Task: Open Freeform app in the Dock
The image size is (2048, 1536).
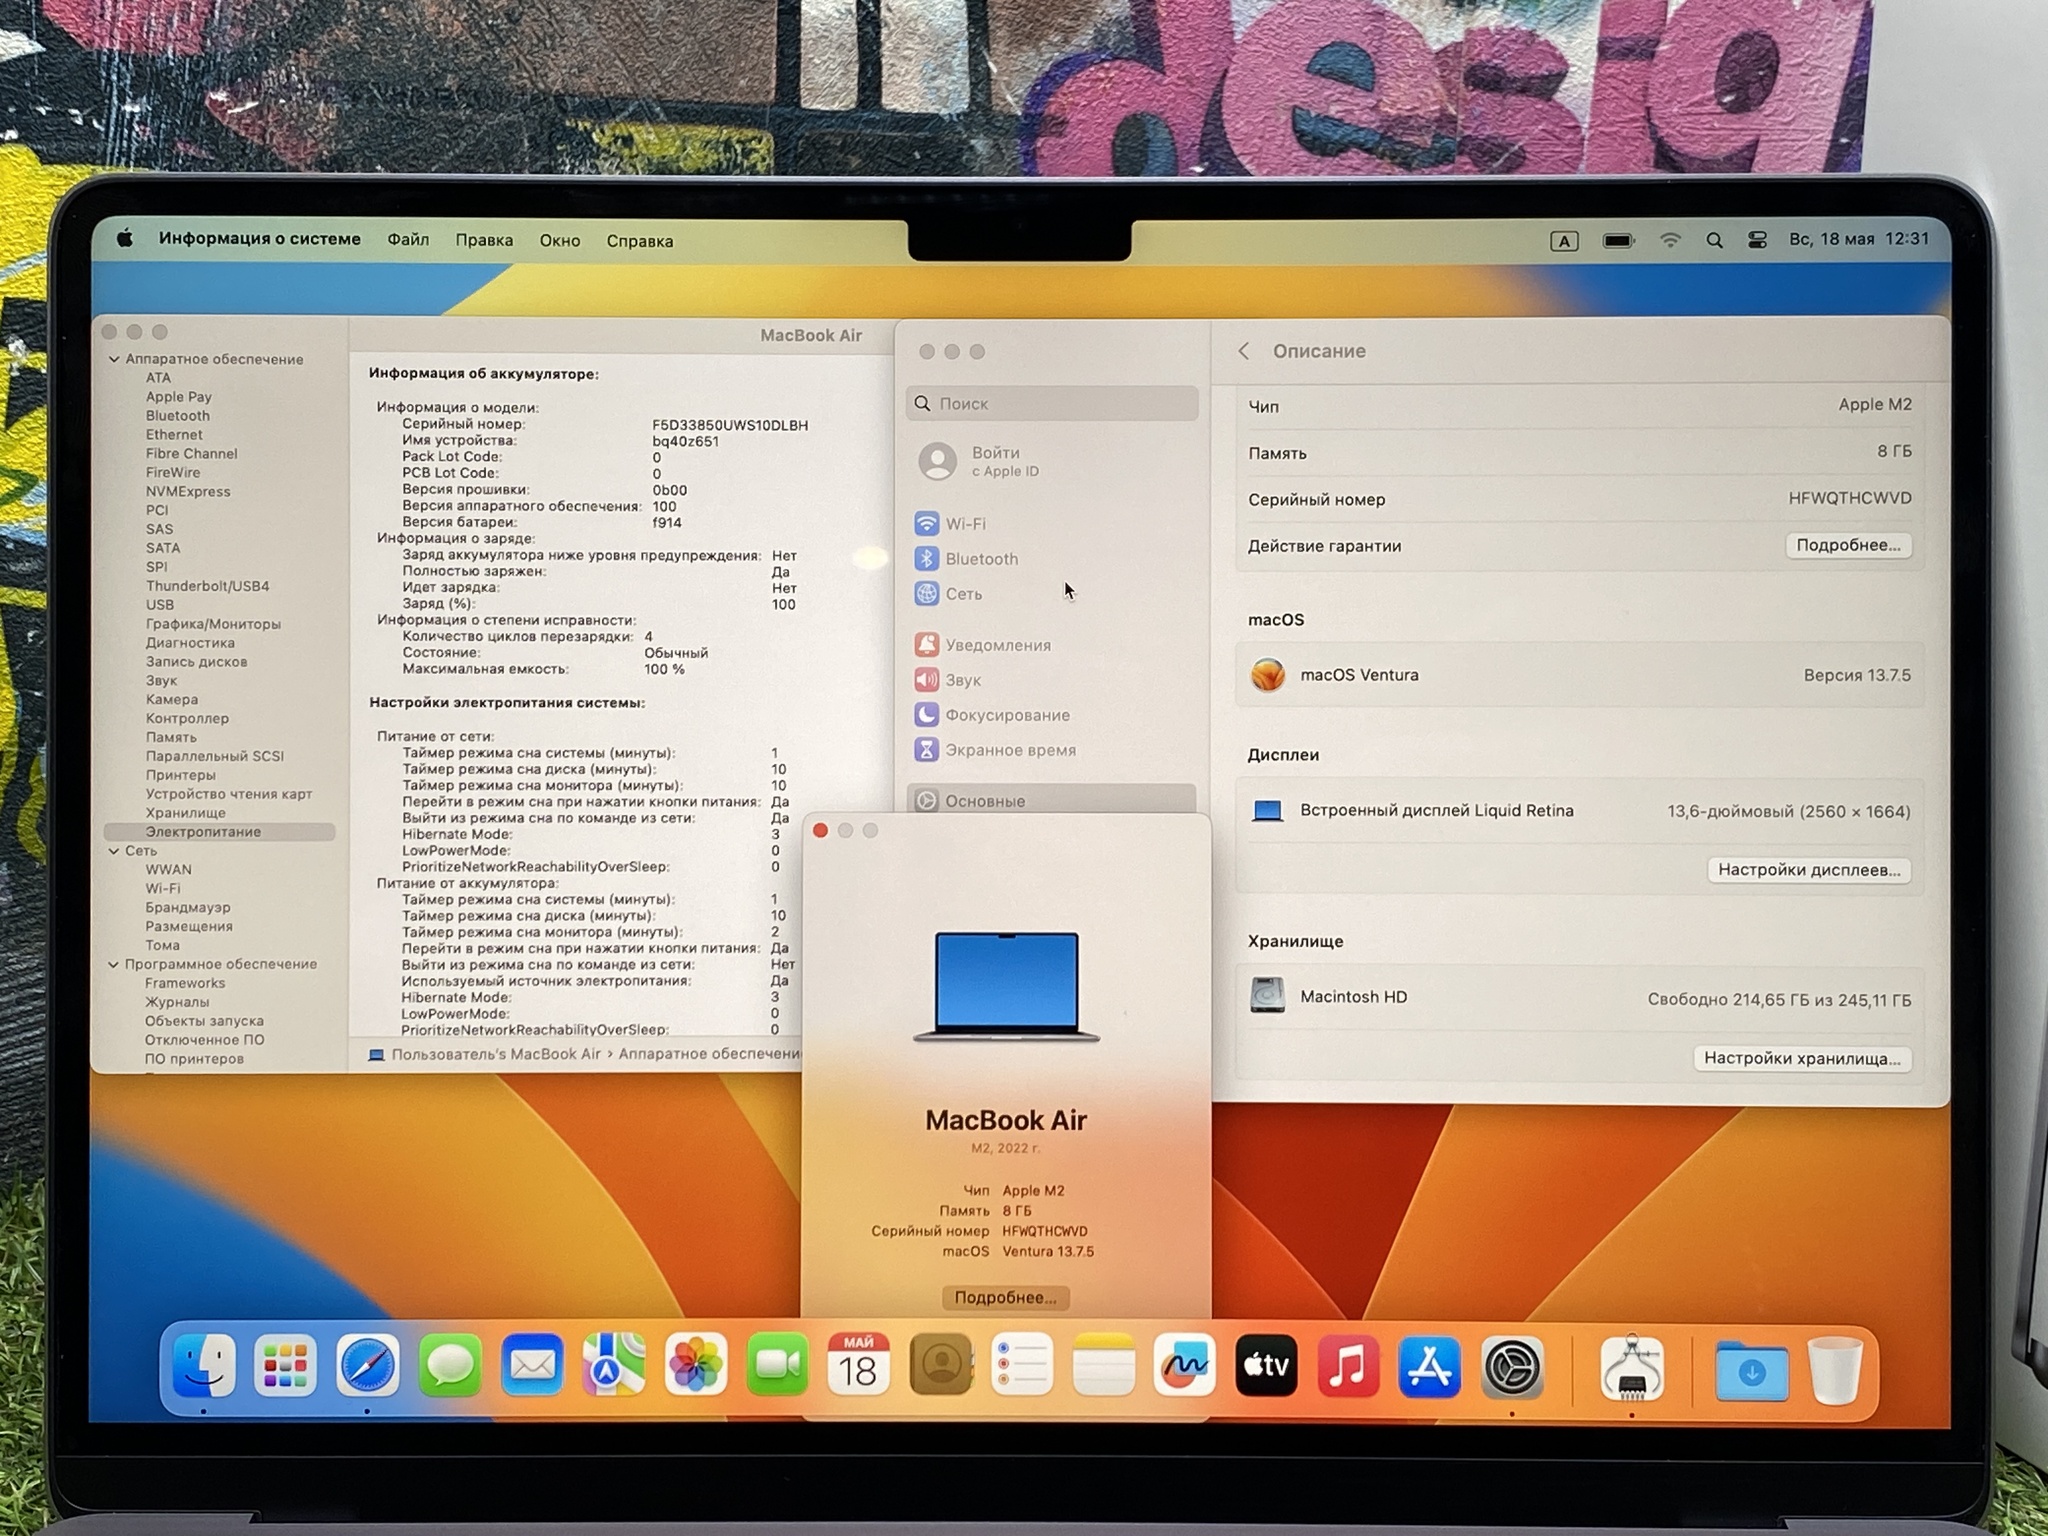Action: [x=1184, y=1365]
